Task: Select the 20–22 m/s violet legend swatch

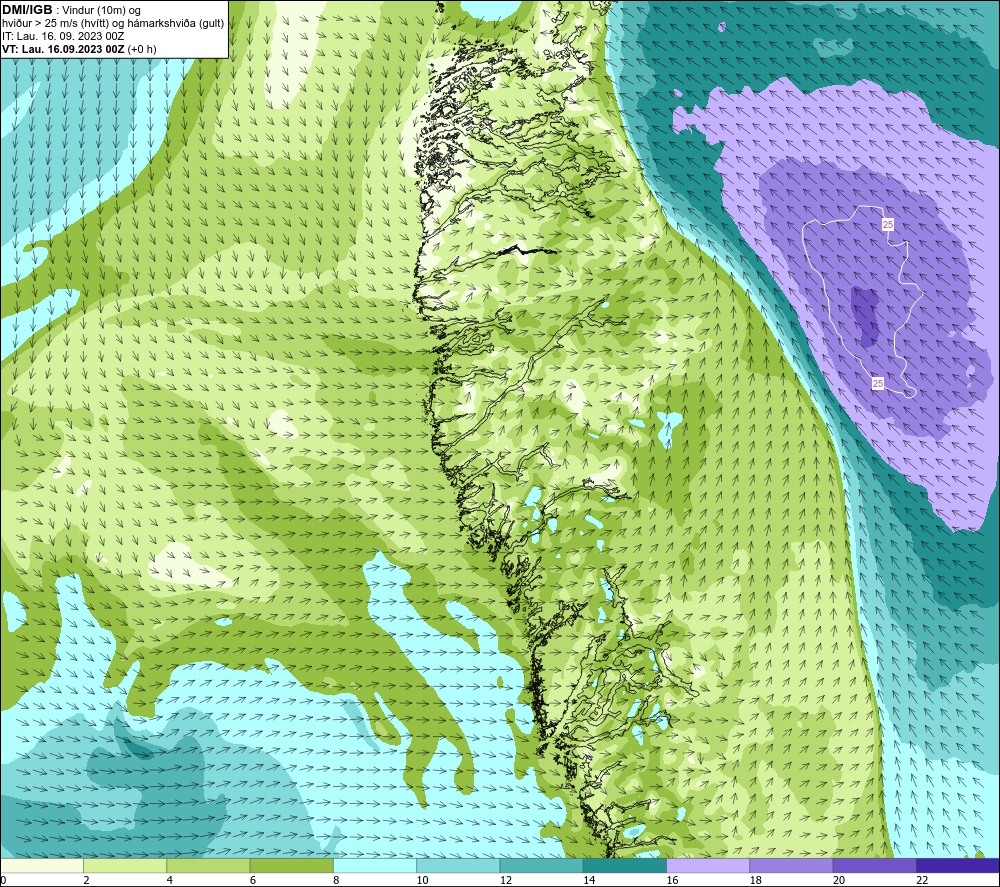Action: coord(874,865)
